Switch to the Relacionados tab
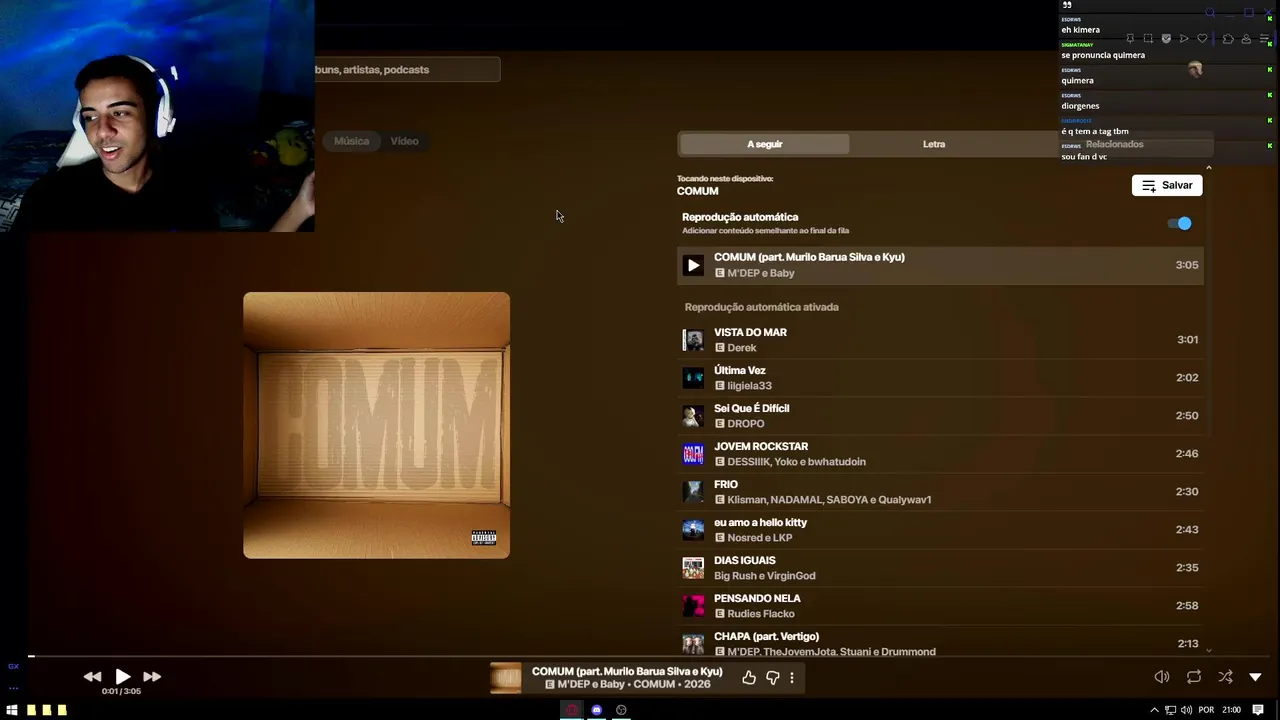The height and width of the screenshot is (720, 1280). point(1114,144)
